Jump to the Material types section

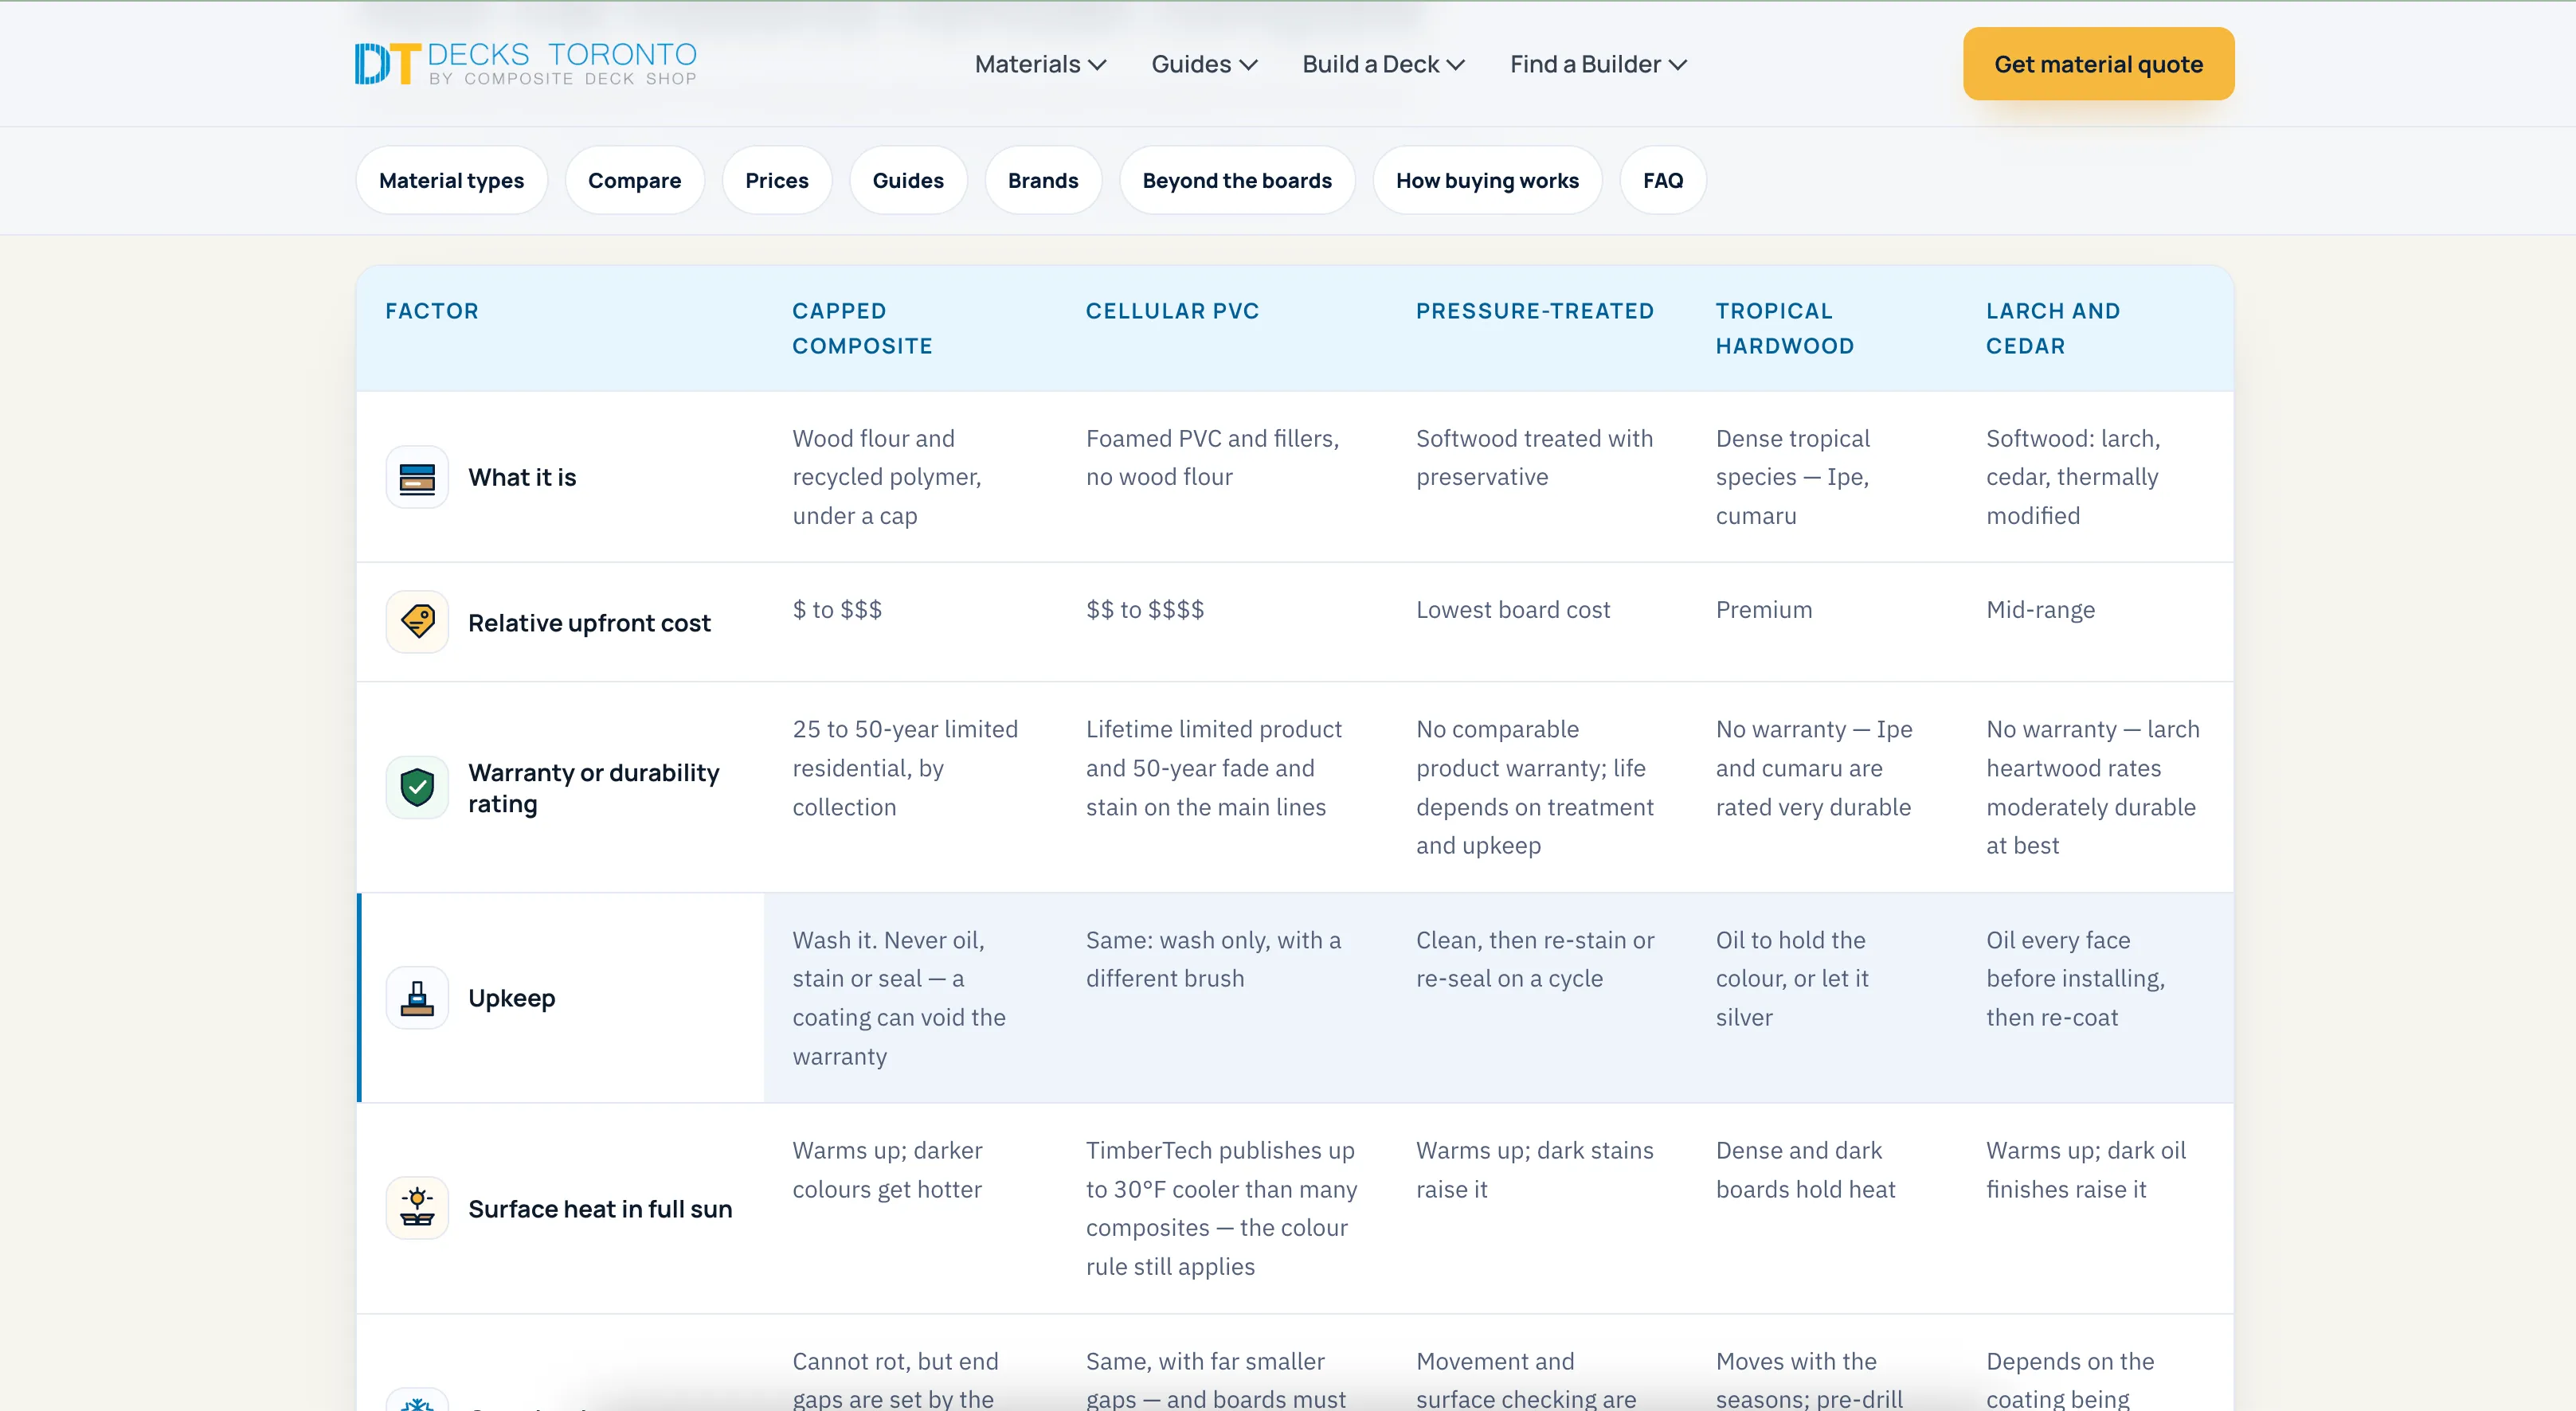(x=451, y=180)
